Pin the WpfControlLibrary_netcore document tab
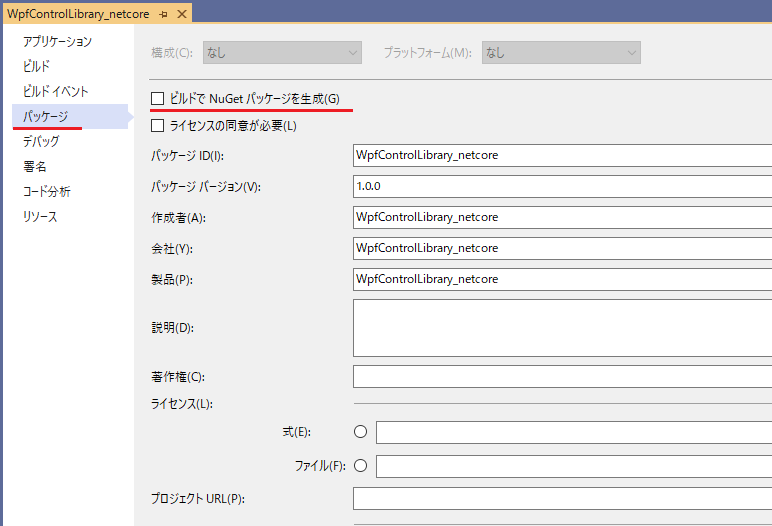 coord(163,14)
